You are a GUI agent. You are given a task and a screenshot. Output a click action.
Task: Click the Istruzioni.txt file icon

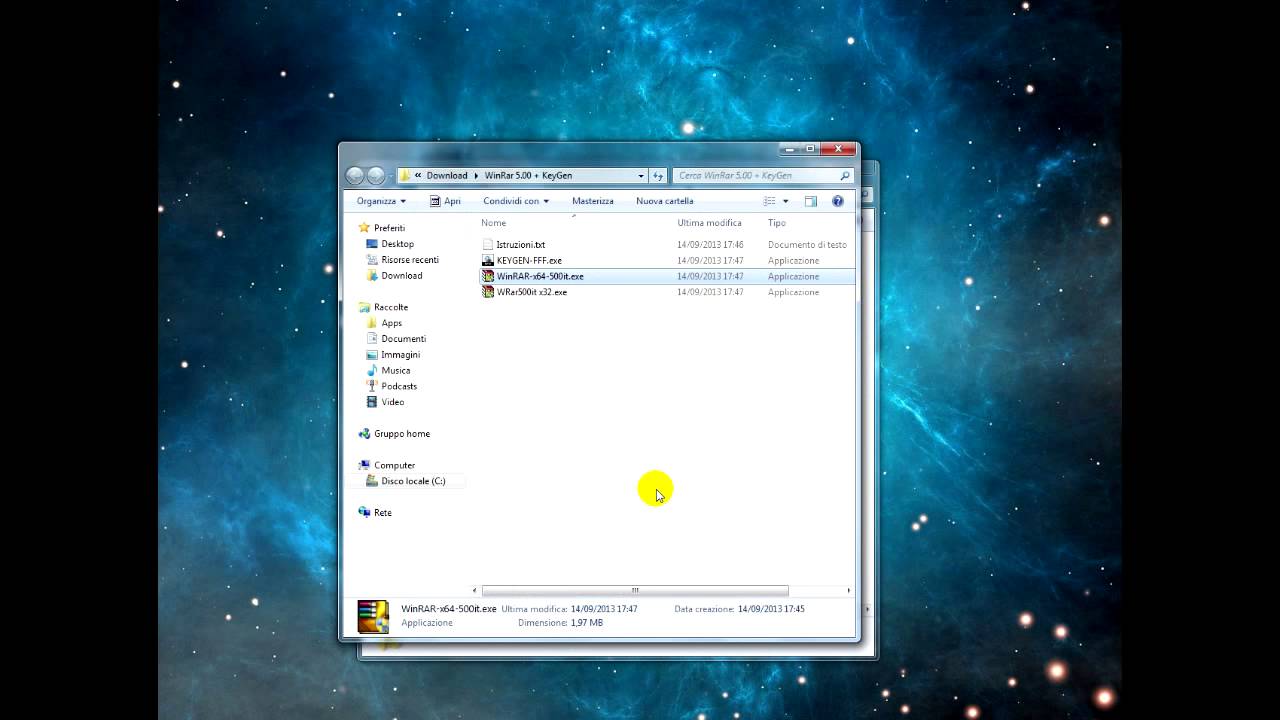coord(488,244)
